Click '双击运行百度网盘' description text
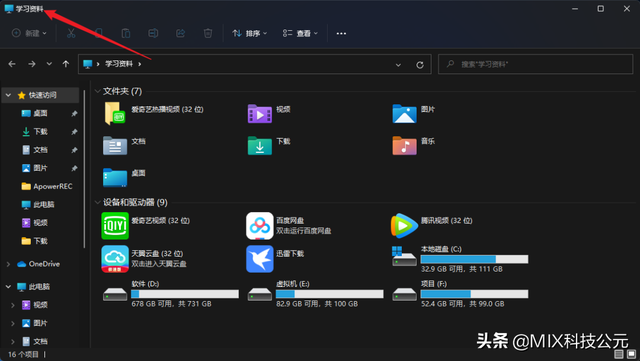 304,231
